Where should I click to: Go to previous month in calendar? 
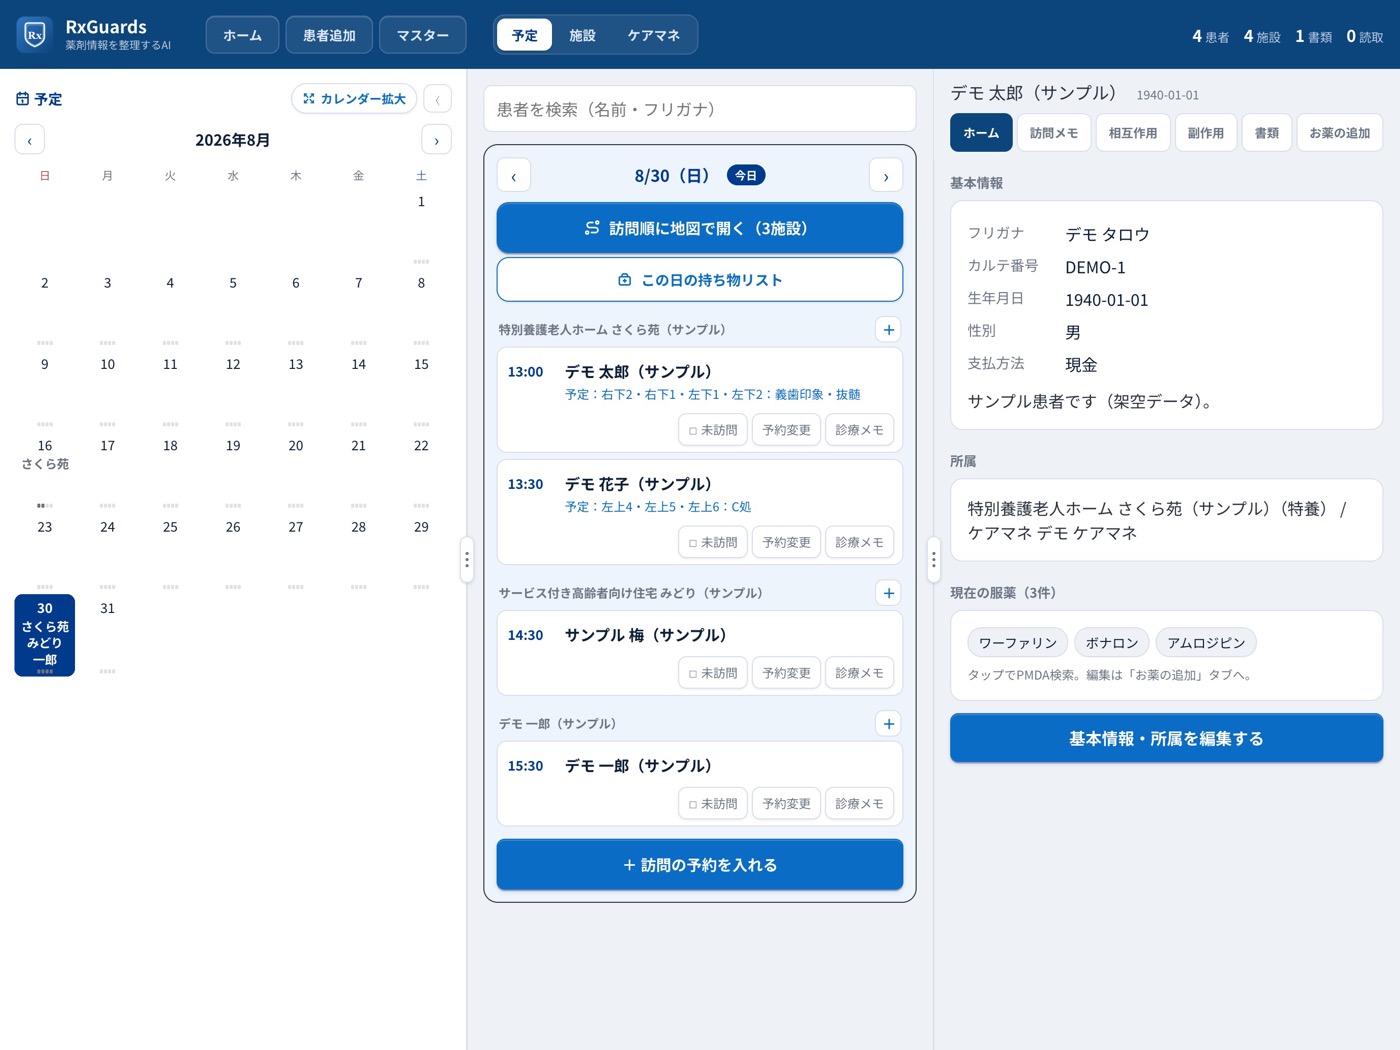point(30,140)
